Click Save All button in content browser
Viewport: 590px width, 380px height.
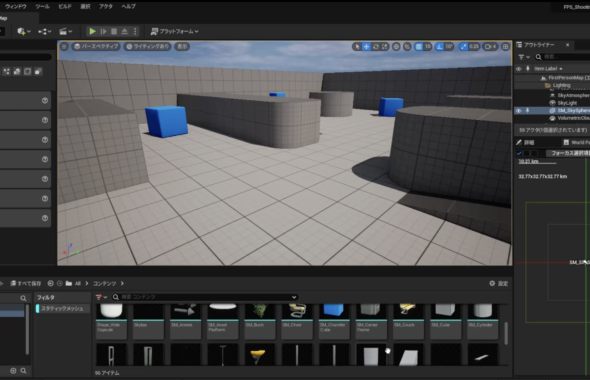pyautogui.click(x=26, y=283)
